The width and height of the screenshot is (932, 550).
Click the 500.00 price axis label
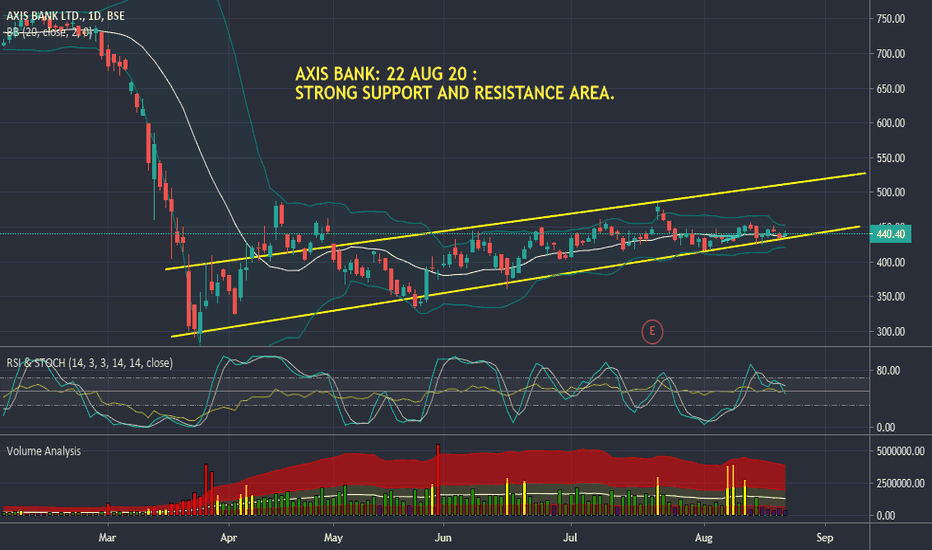(x=890, y=193)
